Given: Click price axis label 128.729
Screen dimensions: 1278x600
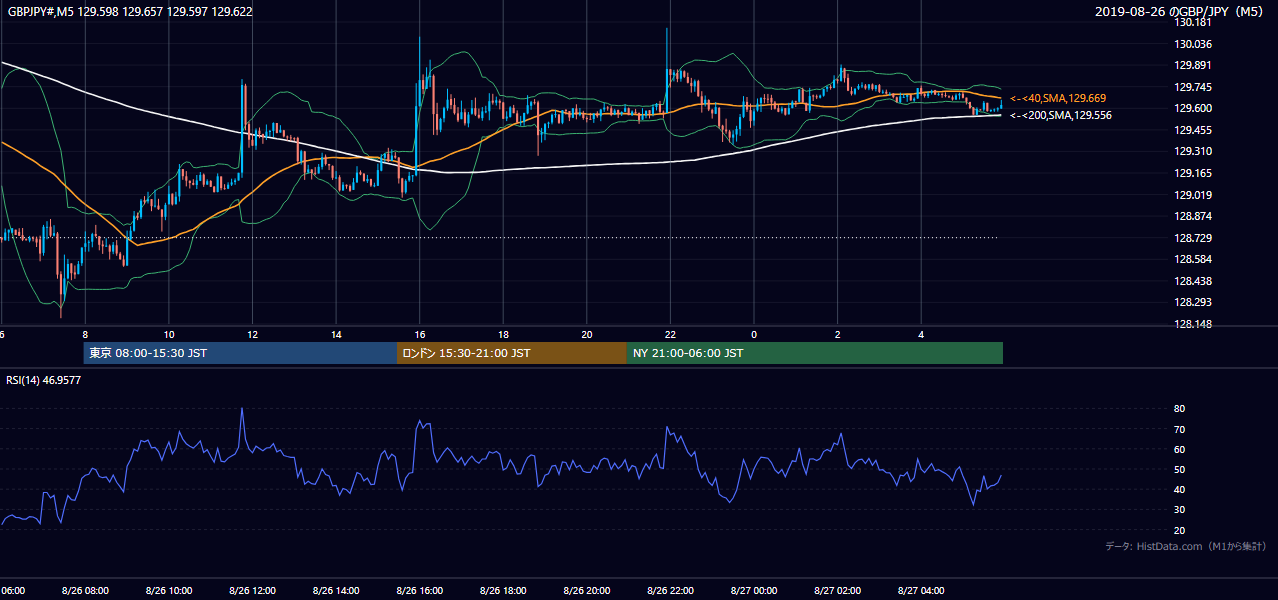Looking at the screenshot, I should (1194, 238).
